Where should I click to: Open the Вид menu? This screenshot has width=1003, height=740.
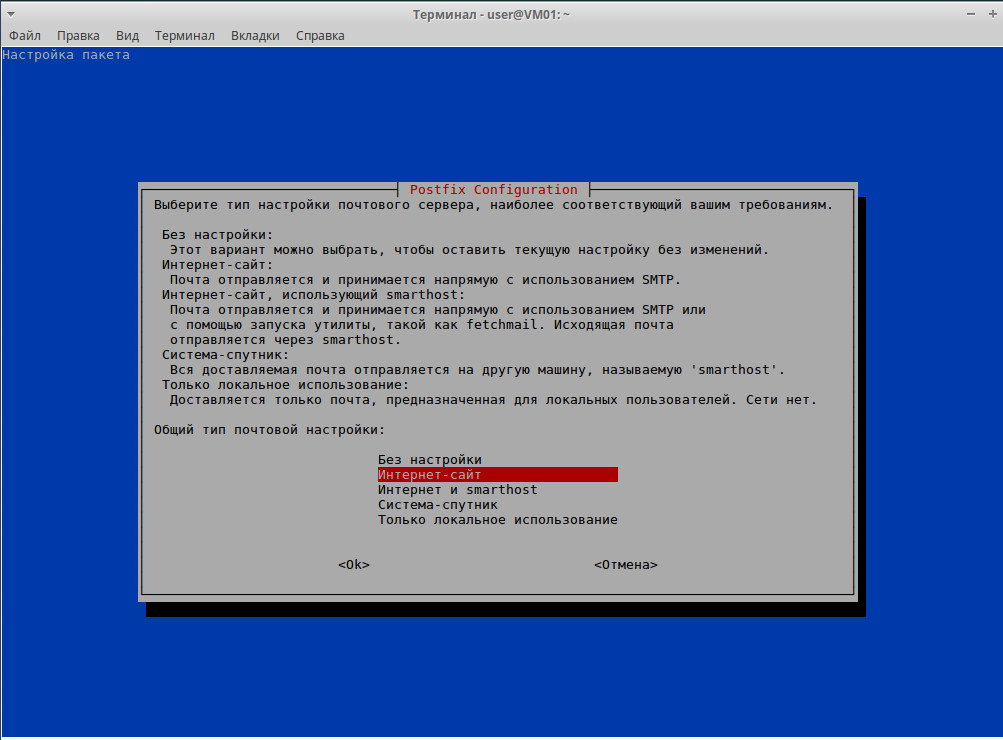point(127,36)
